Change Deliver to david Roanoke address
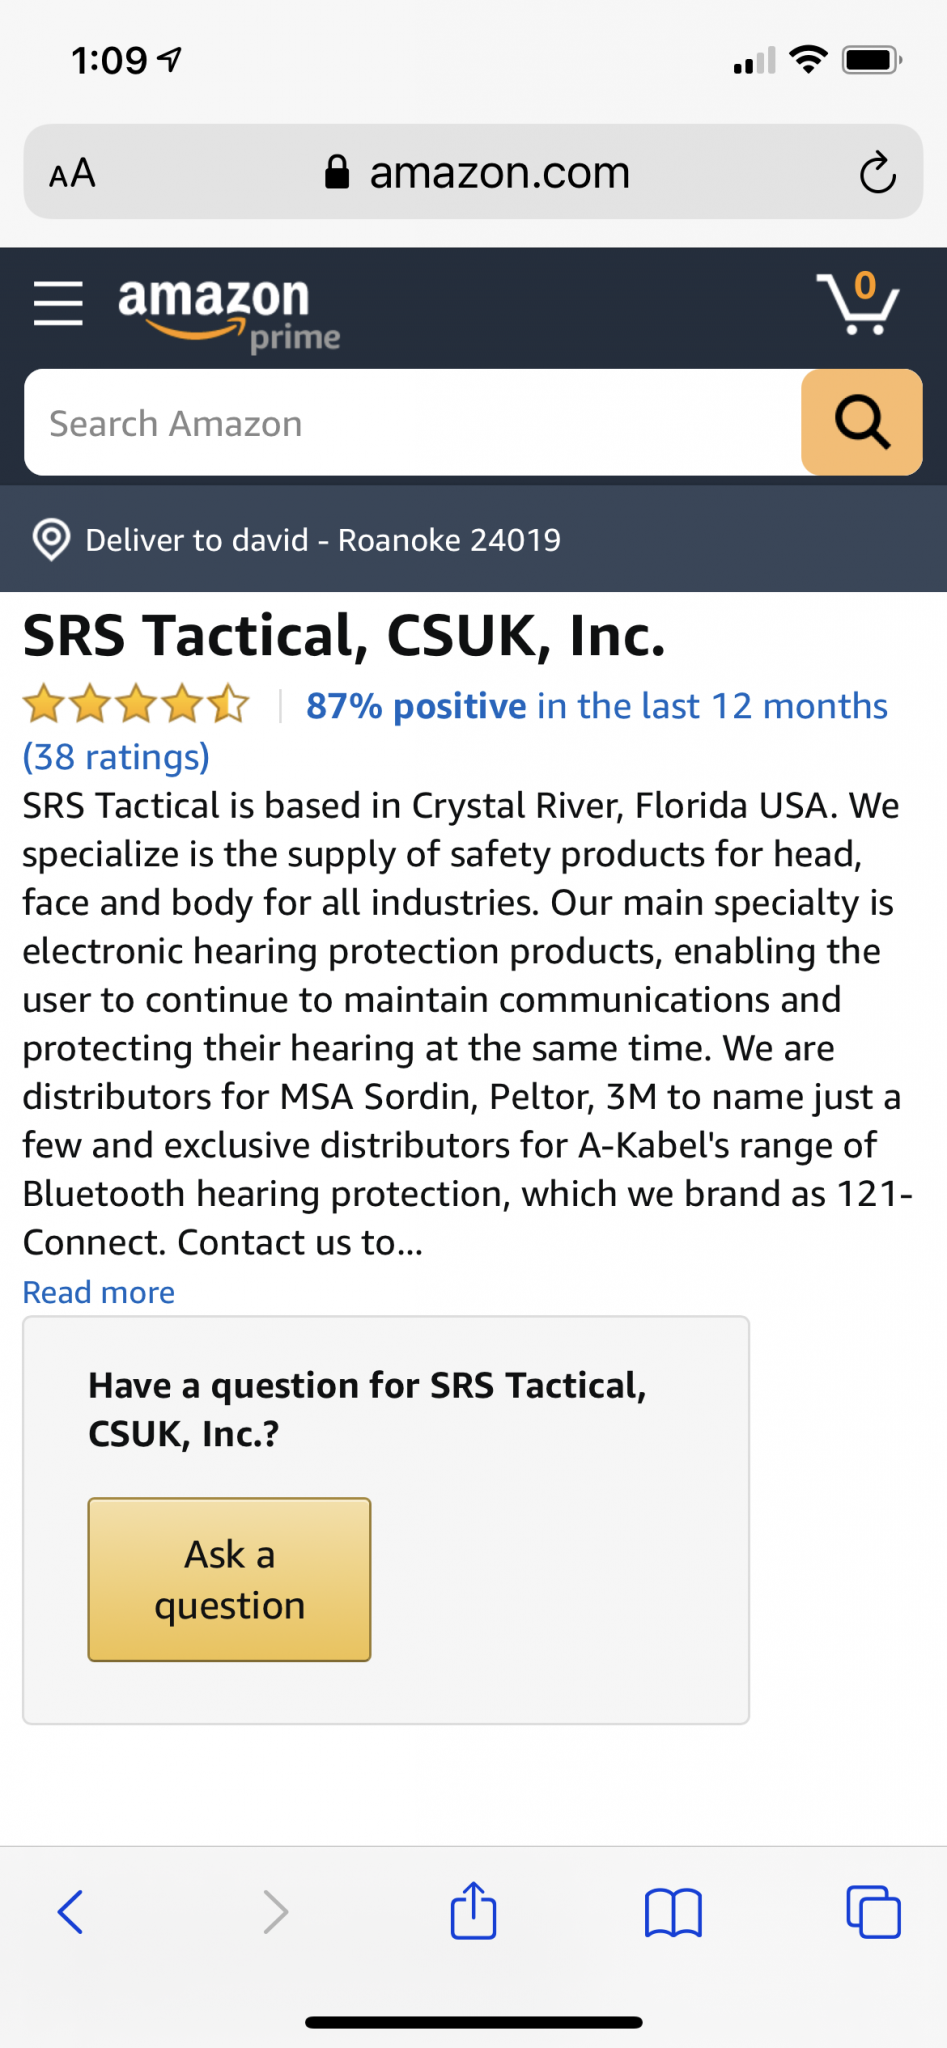Viewport: 947px width, 2048px height. (323, 540)
